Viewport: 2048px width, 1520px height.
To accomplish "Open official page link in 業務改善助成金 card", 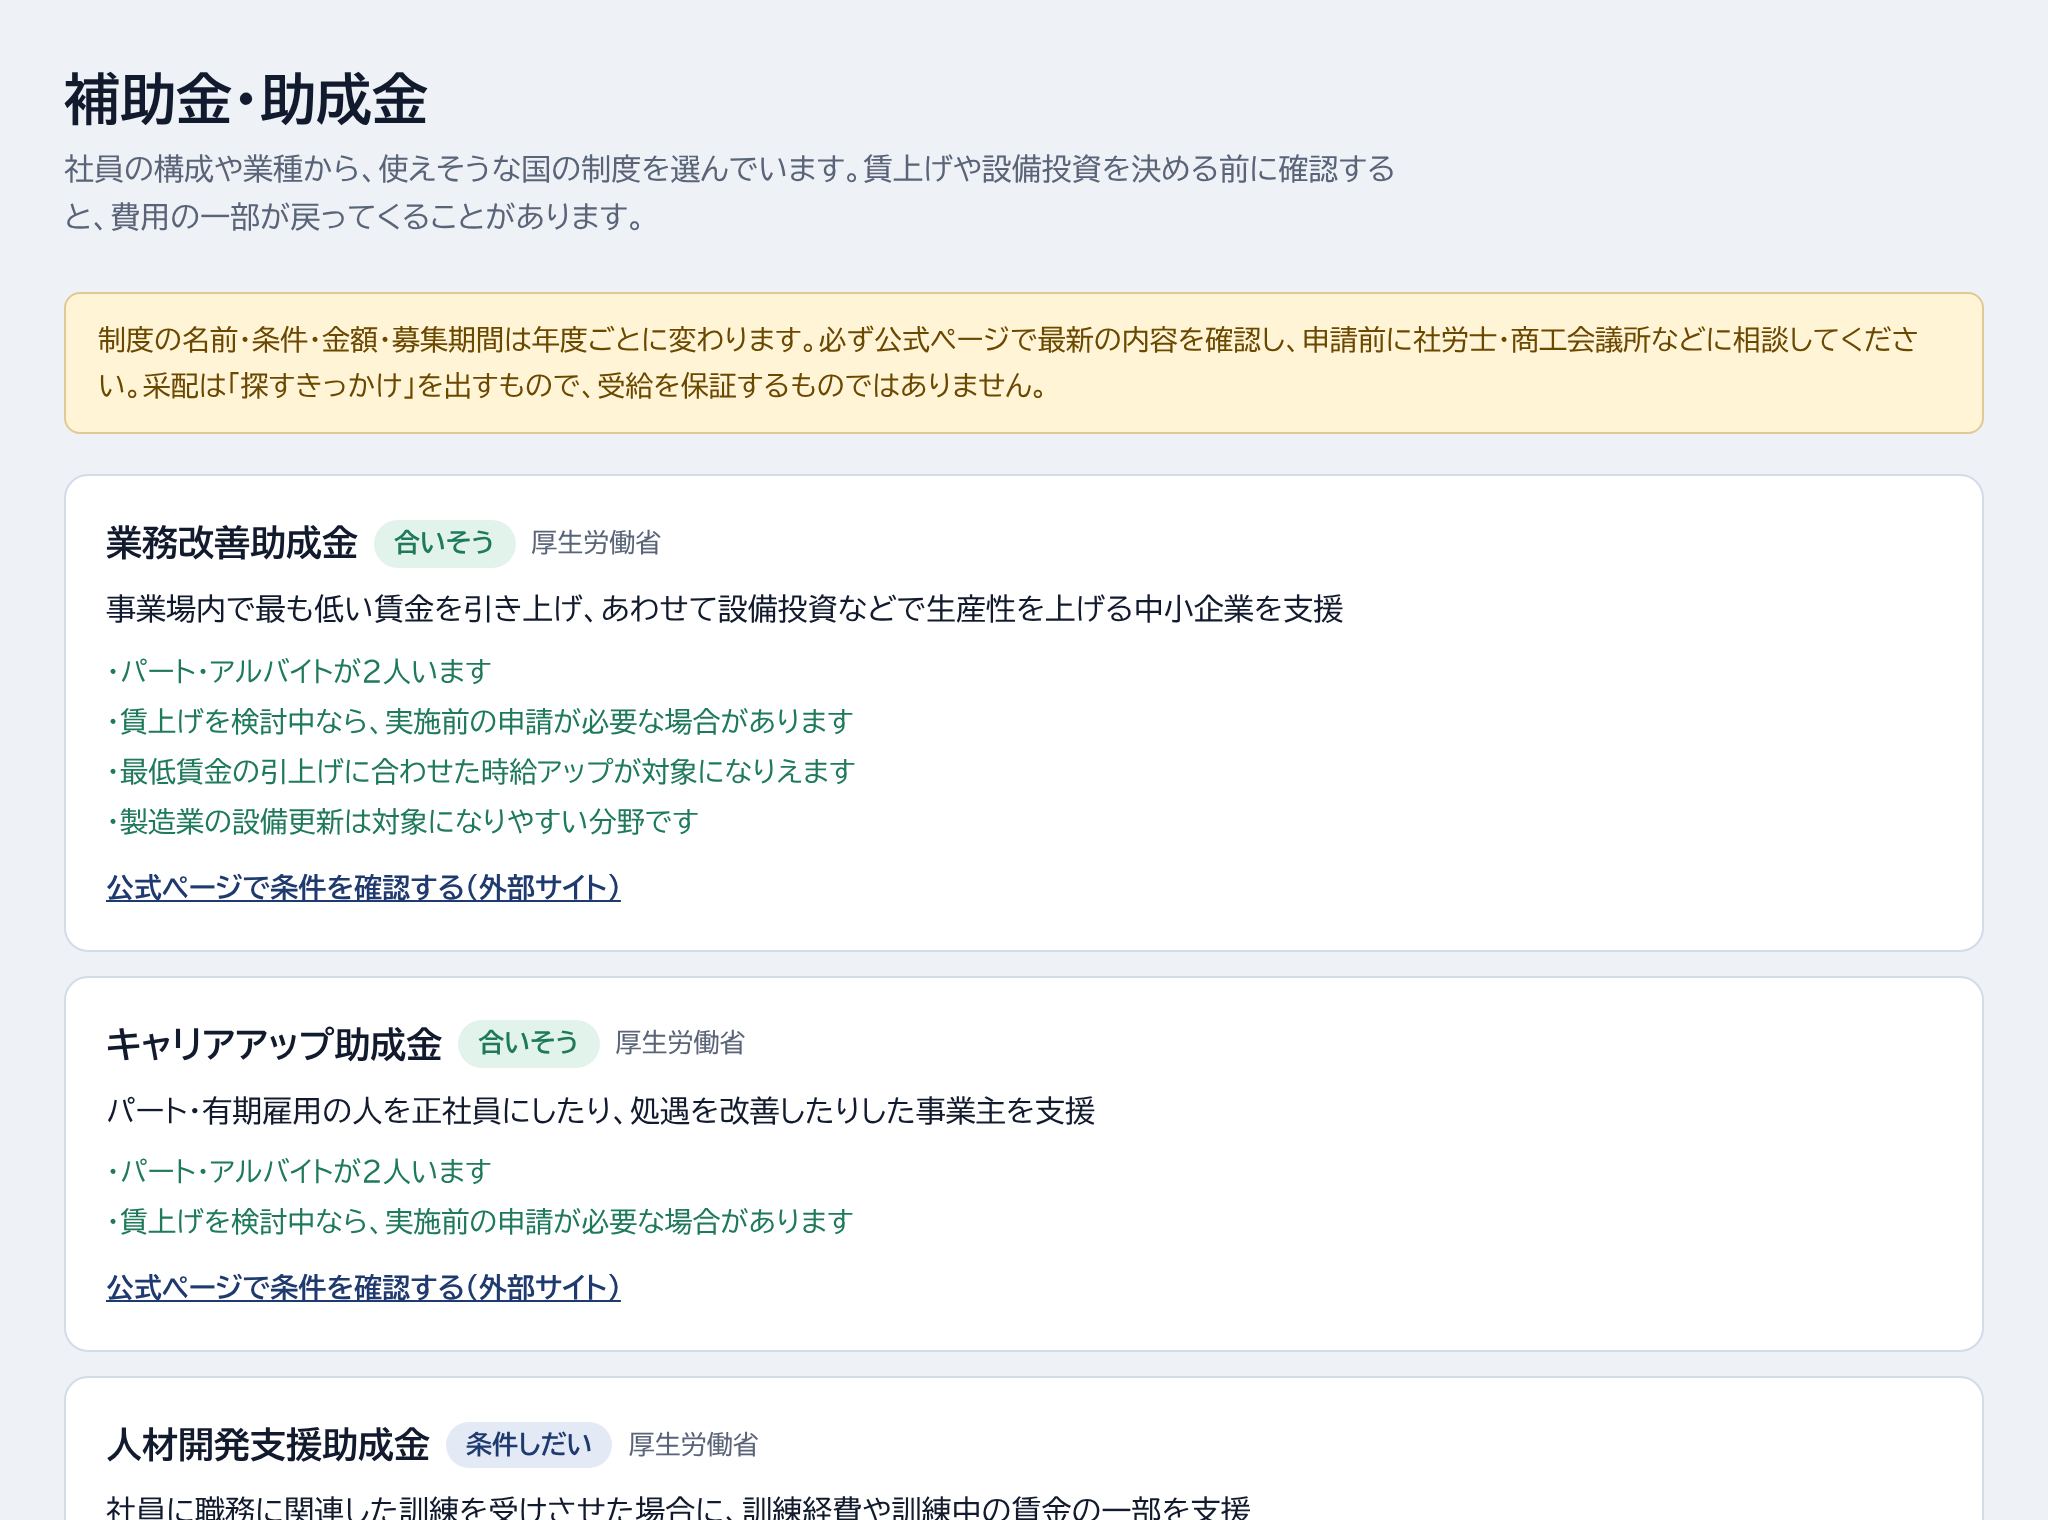I will pos(363,887).
